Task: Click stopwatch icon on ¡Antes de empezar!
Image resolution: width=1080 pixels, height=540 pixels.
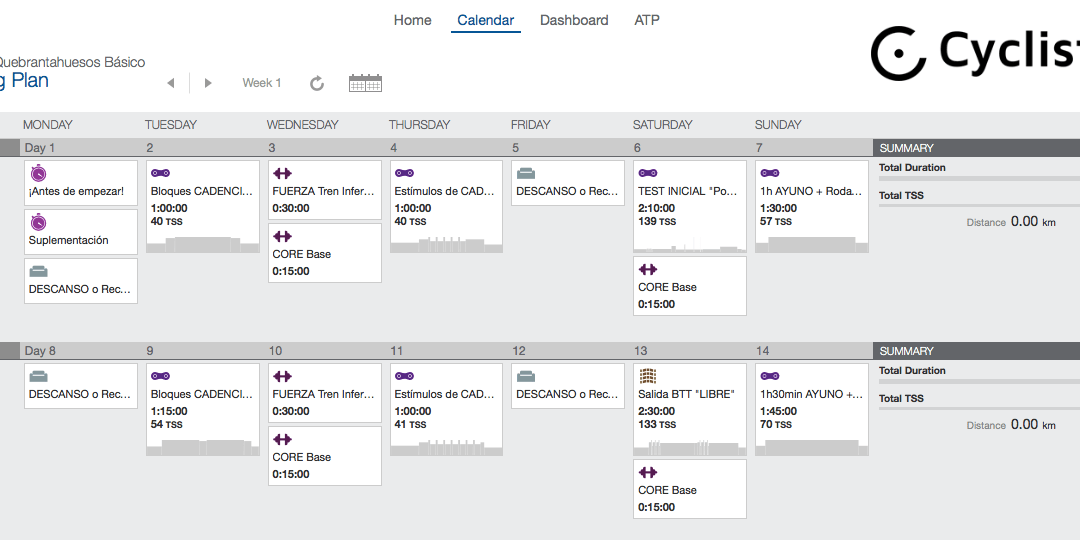Action: [39, 174]
